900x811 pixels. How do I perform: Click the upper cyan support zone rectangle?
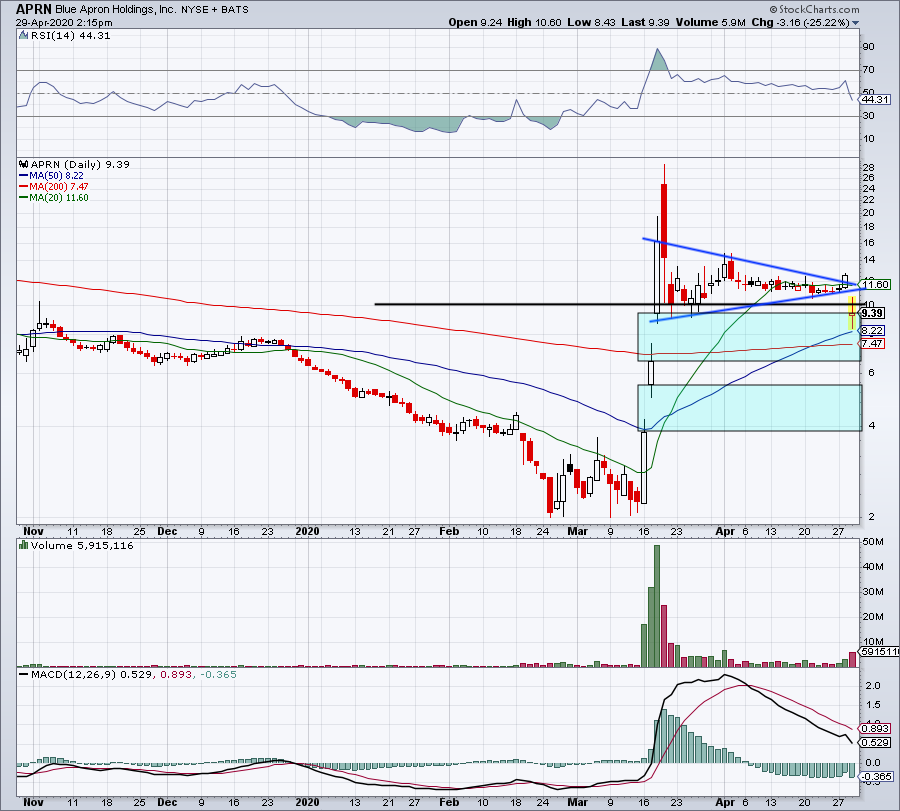(x=750, y=337)
